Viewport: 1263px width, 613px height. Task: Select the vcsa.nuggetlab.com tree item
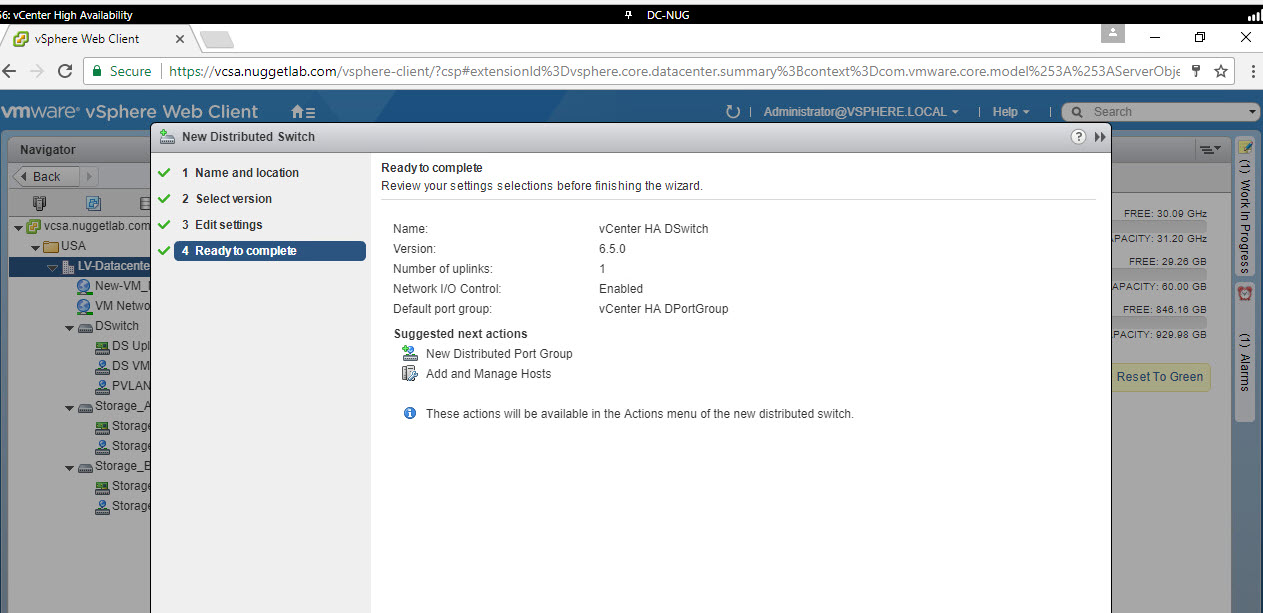(96, 226)
